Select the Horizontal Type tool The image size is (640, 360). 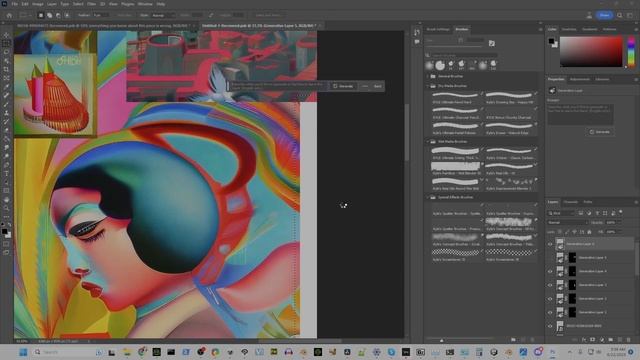[x=6, y=174]
